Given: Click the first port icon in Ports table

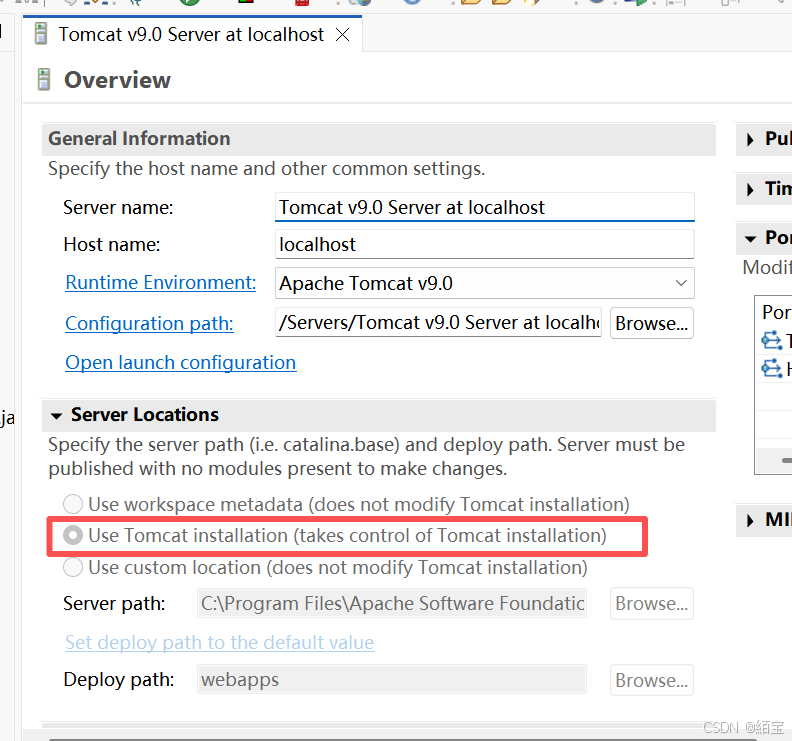Looking at the screenshot, I should pos(771,340).
